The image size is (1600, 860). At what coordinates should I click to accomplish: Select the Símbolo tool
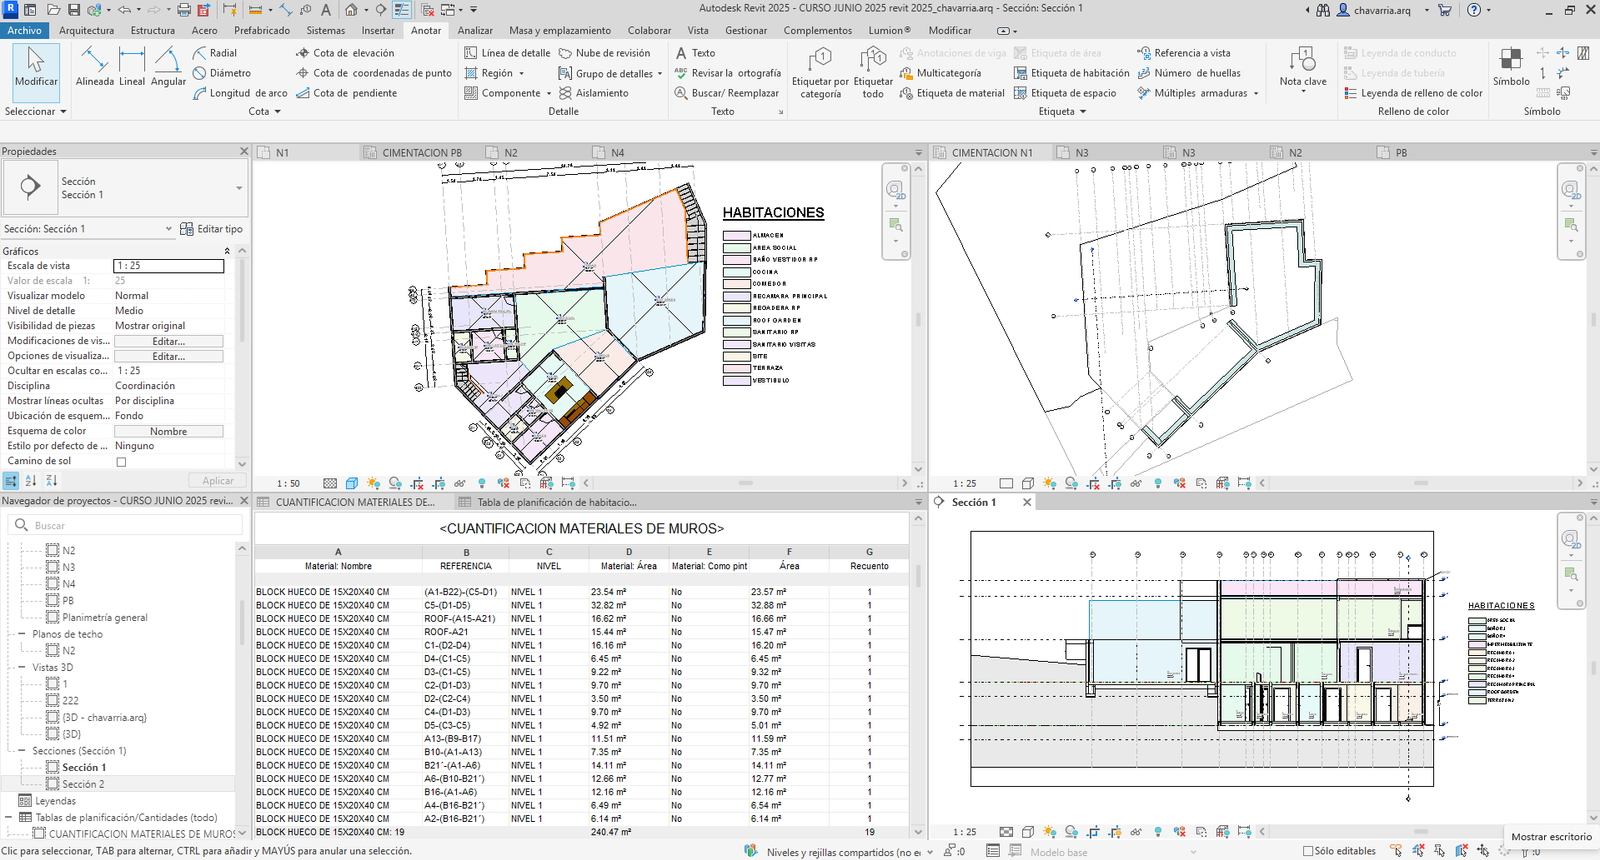coord(1511,67)
